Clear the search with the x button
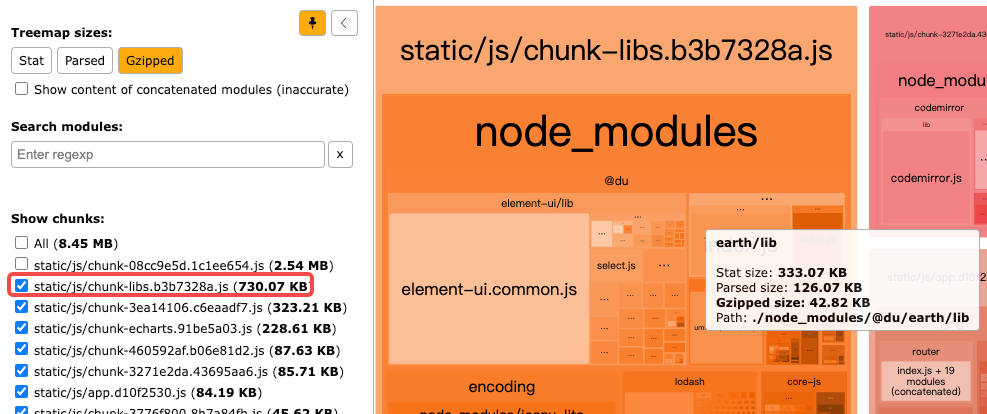This screenshot has width=987, height=414. pos(340,154)
